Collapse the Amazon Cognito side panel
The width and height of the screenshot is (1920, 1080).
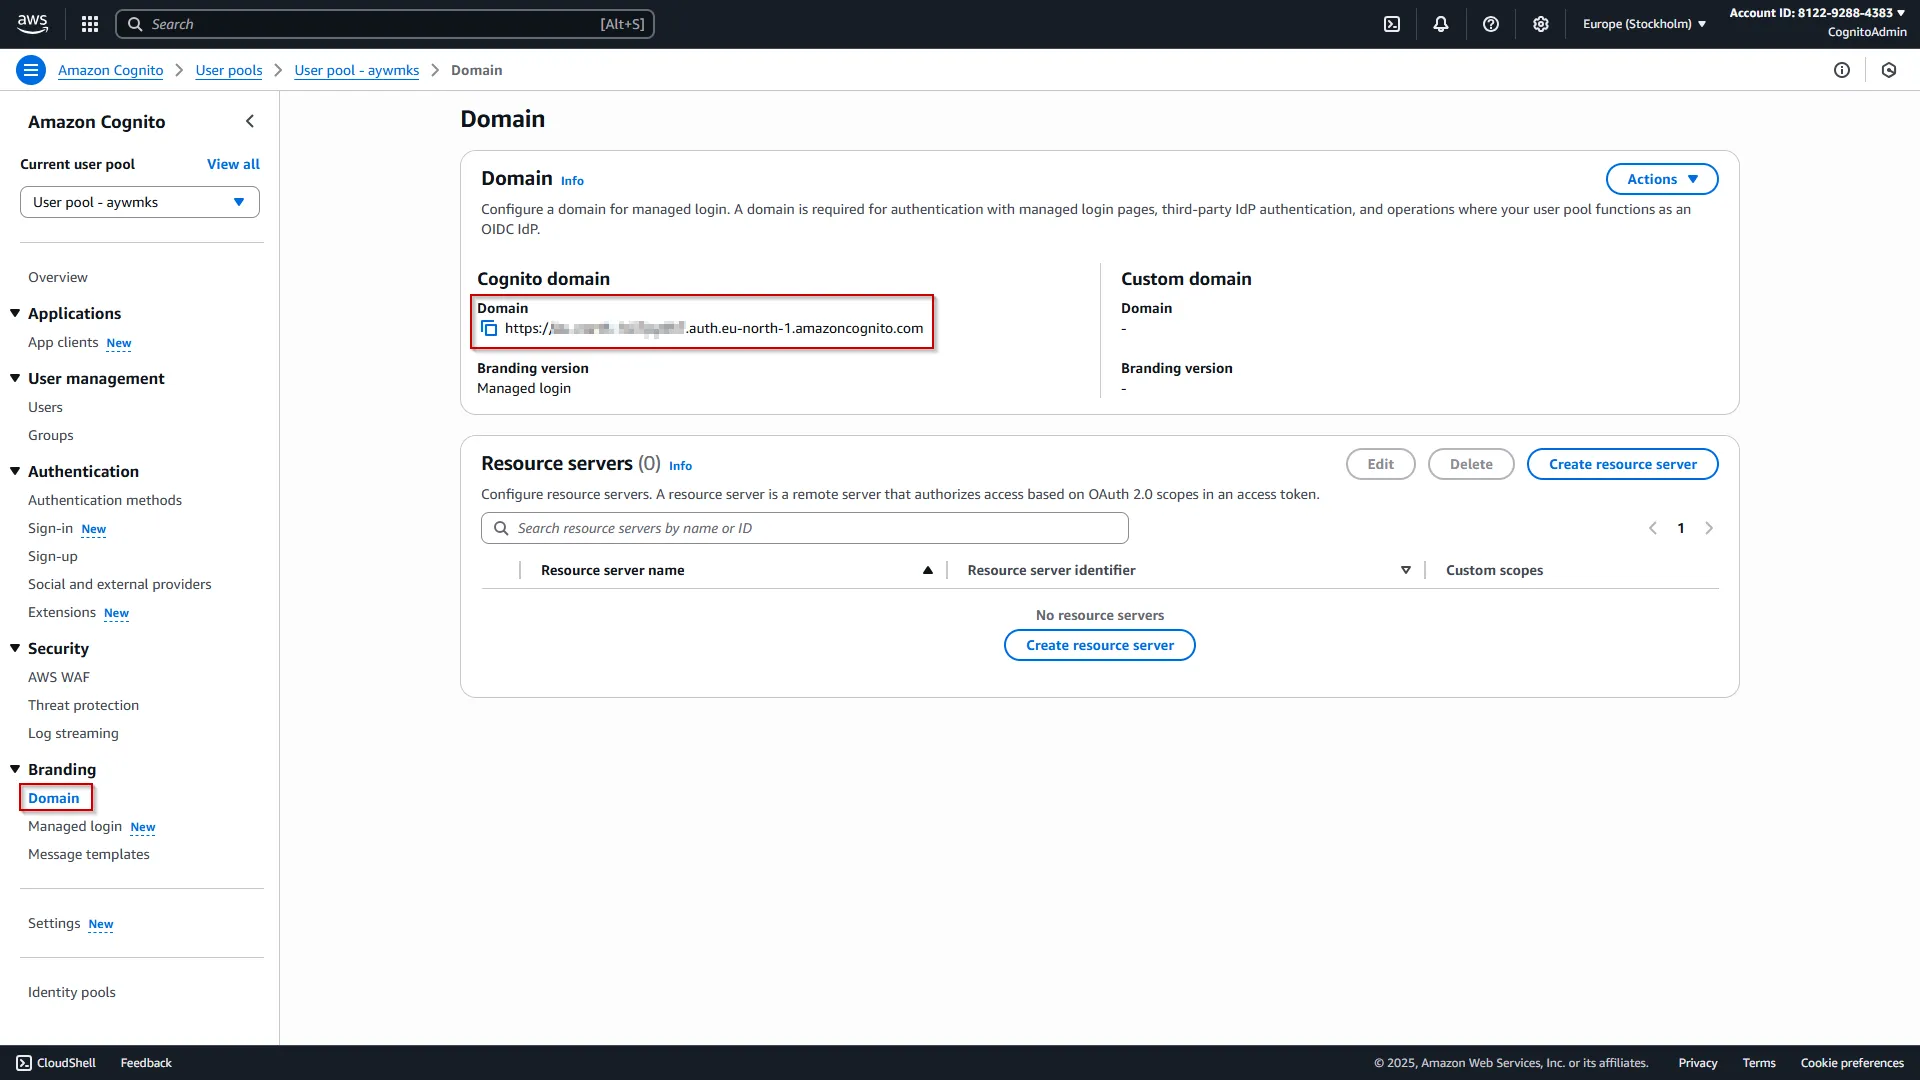point(250,121)
